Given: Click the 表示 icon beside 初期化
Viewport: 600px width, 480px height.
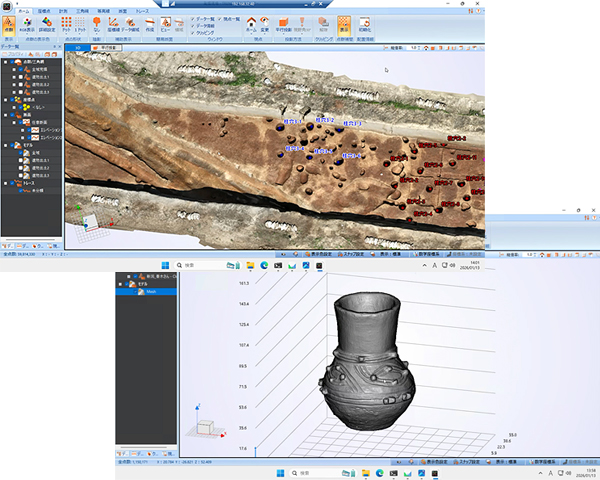Looking at the screenshot, I should pyautogui.click(x=345, y=22).
